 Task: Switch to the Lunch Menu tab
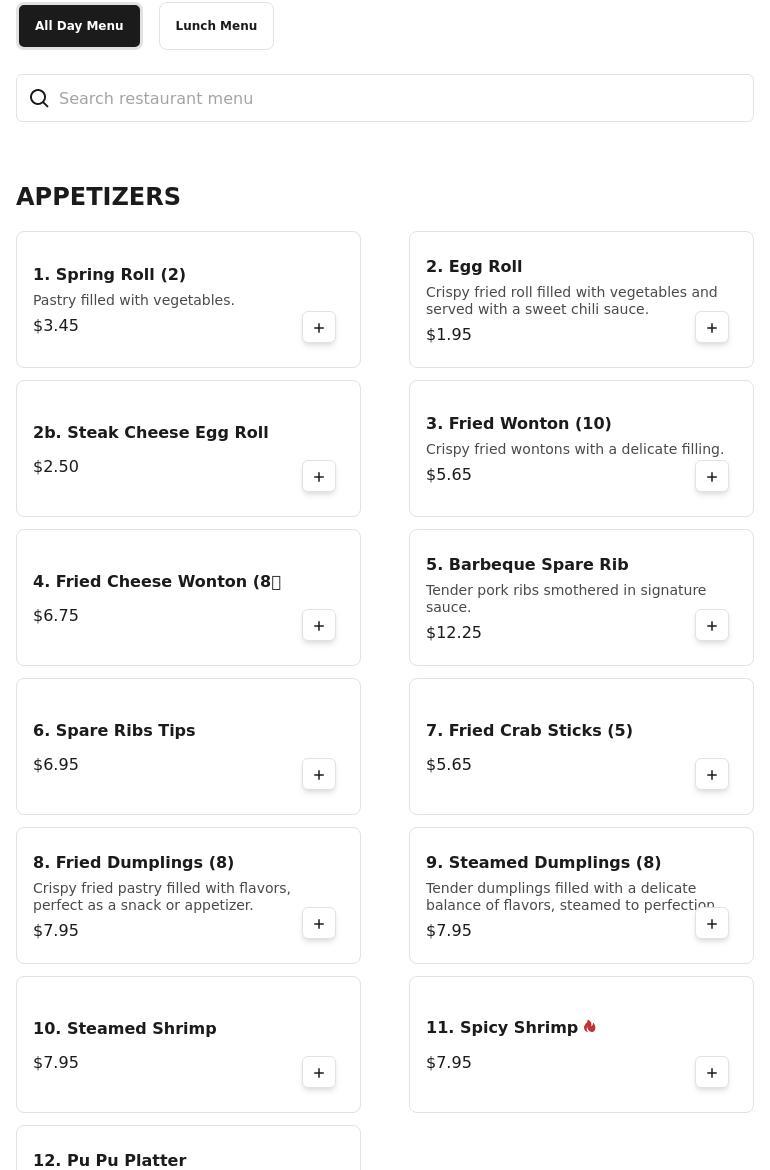pyautogui.click(x=216, y=26)
